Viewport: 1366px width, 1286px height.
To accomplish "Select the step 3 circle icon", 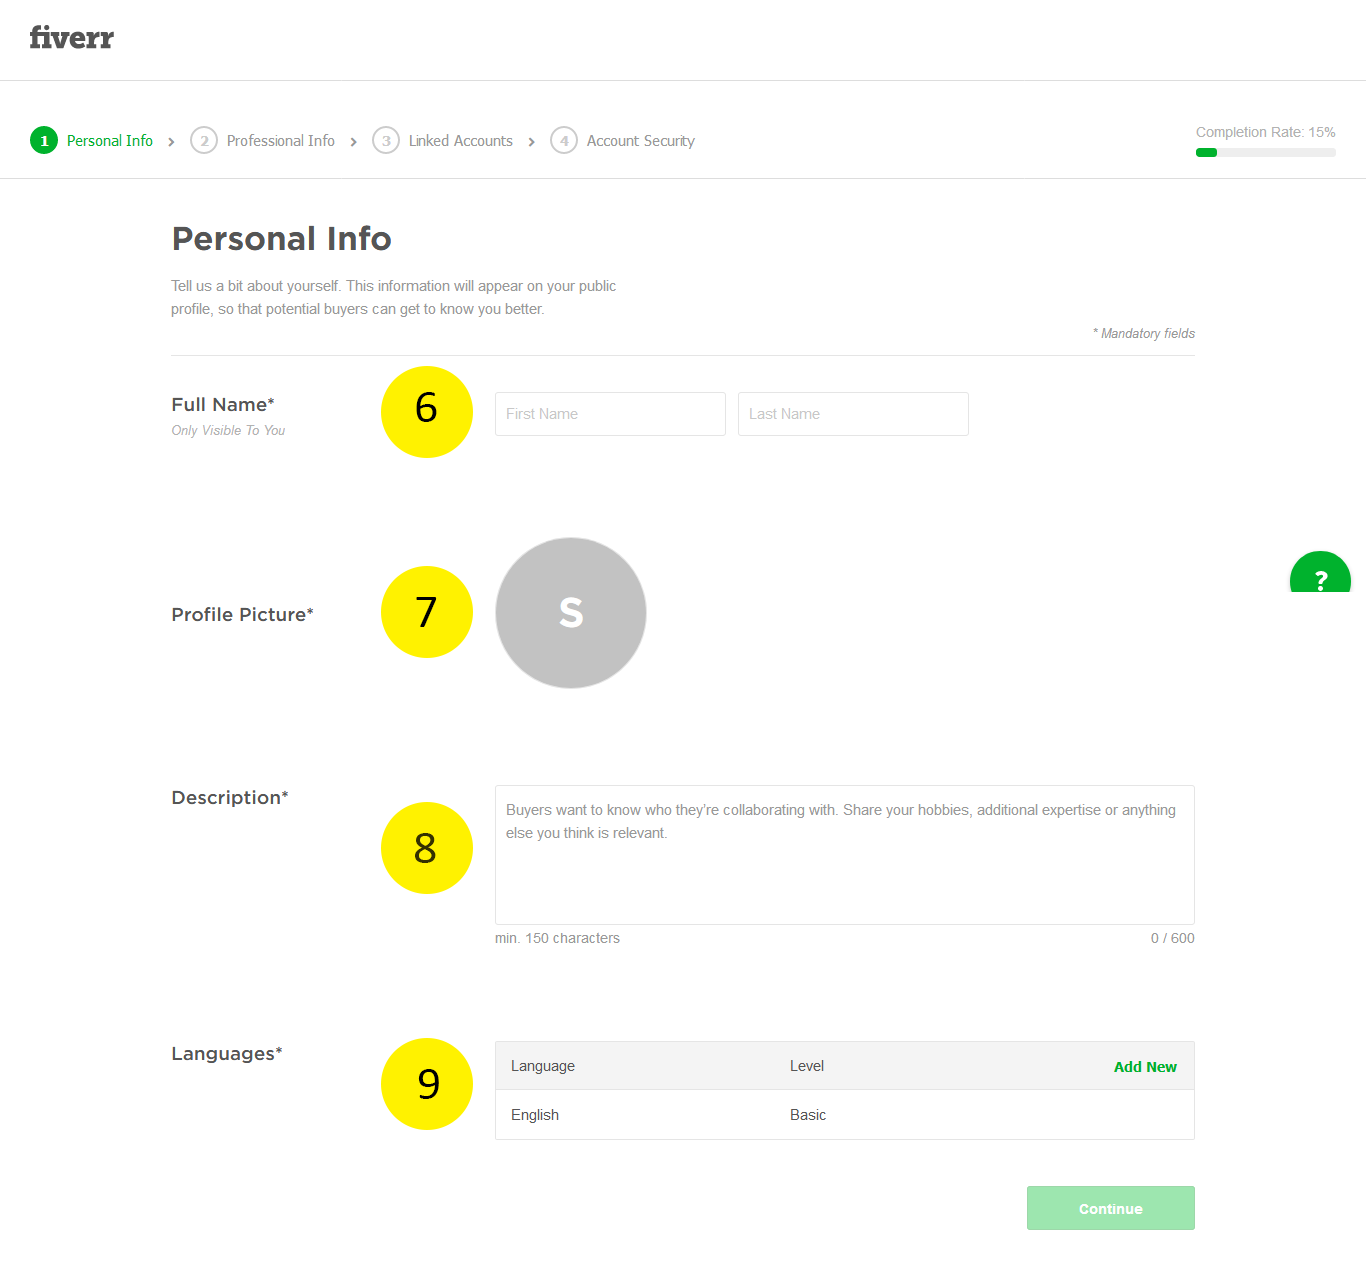I will click(x=386, y=141).
